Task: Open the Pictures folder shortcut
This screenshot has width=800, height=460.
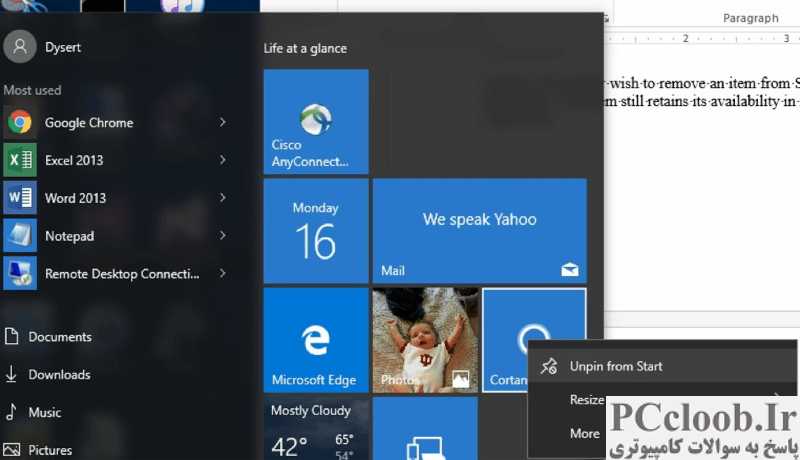Action: click(x=38, y=450)
